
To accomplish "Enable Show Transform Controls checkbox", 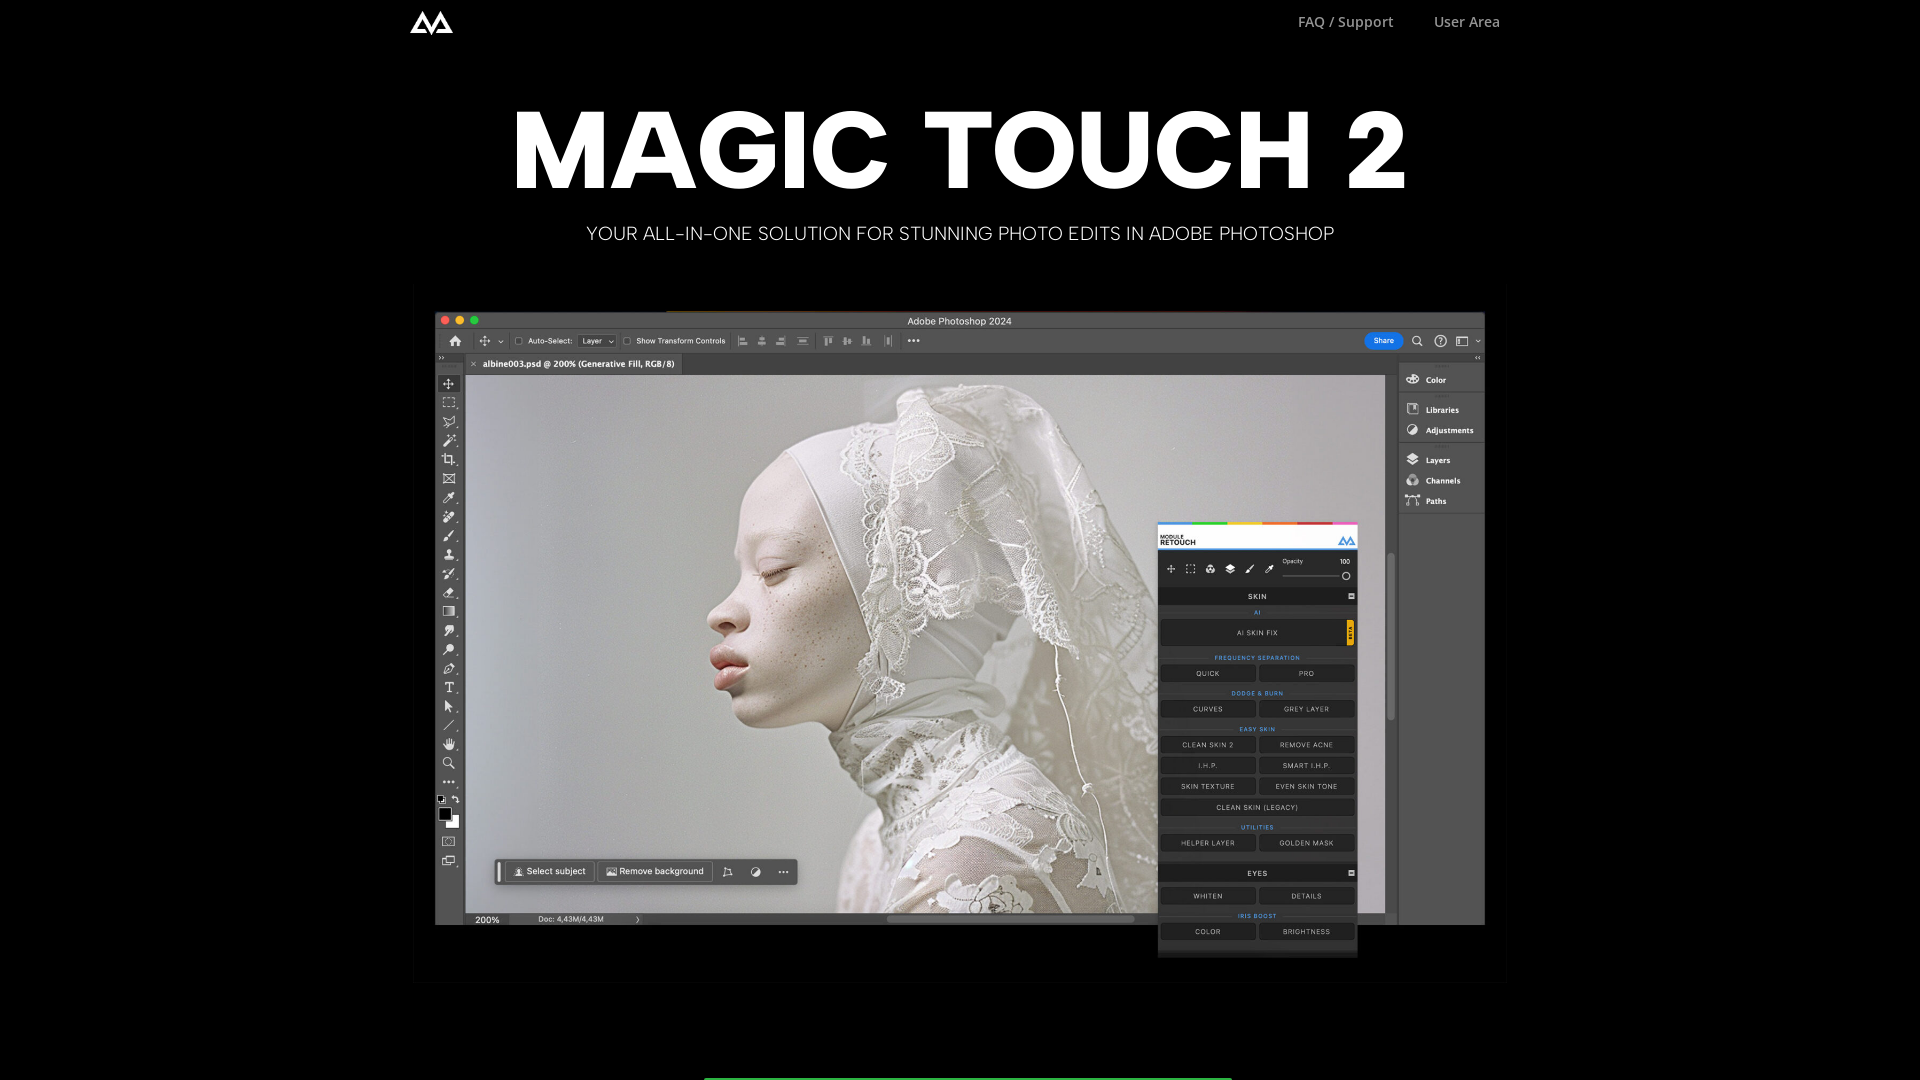I will pos(627,341).
